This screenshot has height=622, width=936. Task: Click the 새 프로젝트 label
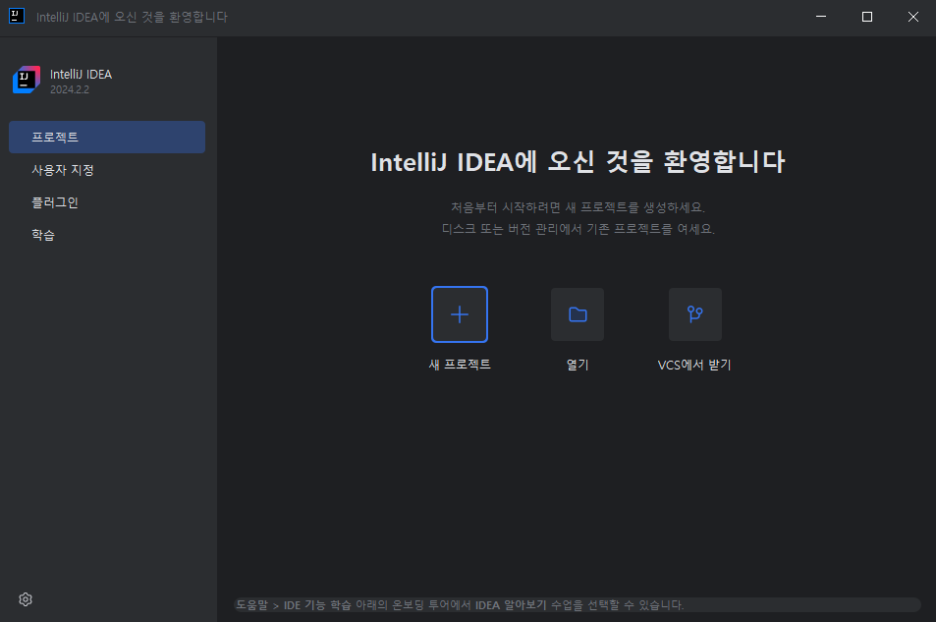[x=460, y=364]
